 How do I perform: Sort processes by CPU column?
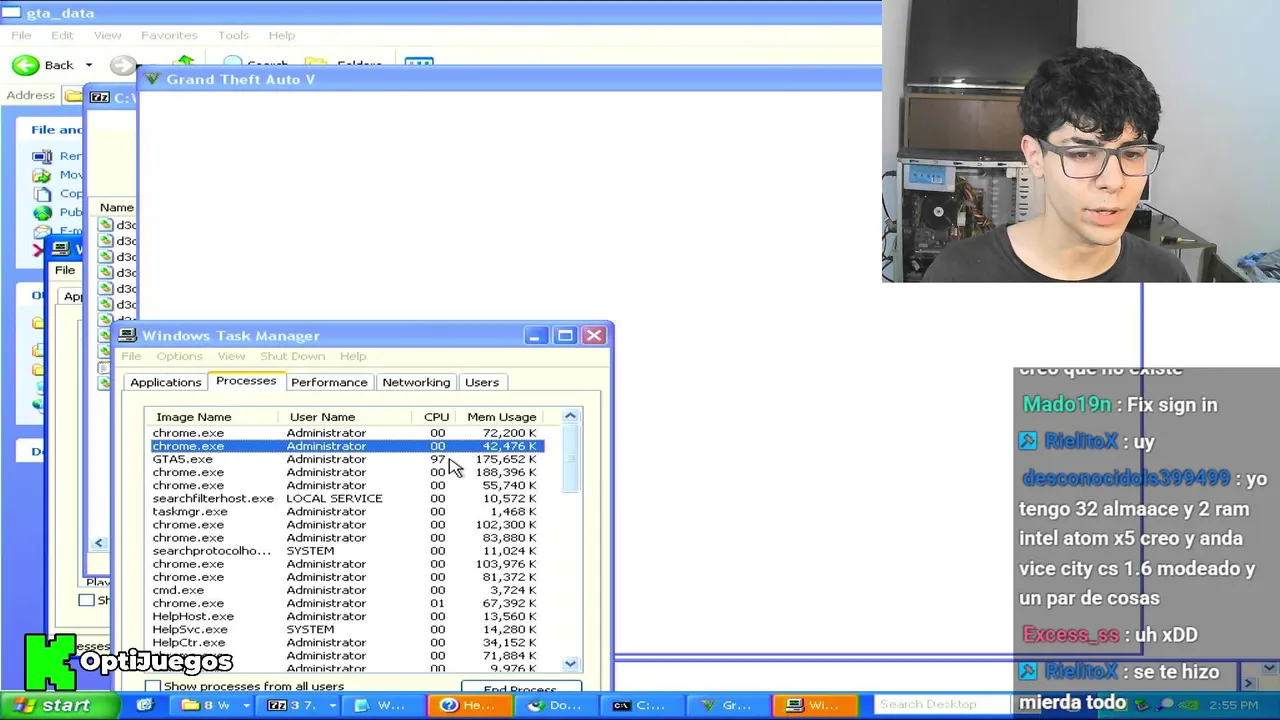pyautogui.click(x=436, y=417)
